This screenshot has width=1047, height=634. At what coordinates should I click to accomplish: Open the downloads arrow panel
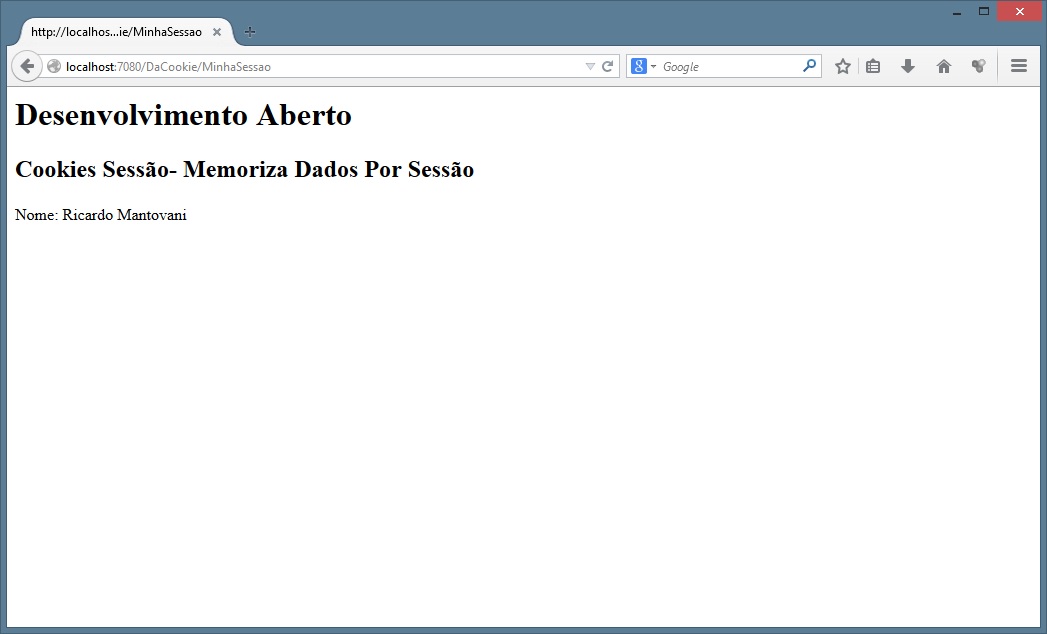tap(908, 67)
